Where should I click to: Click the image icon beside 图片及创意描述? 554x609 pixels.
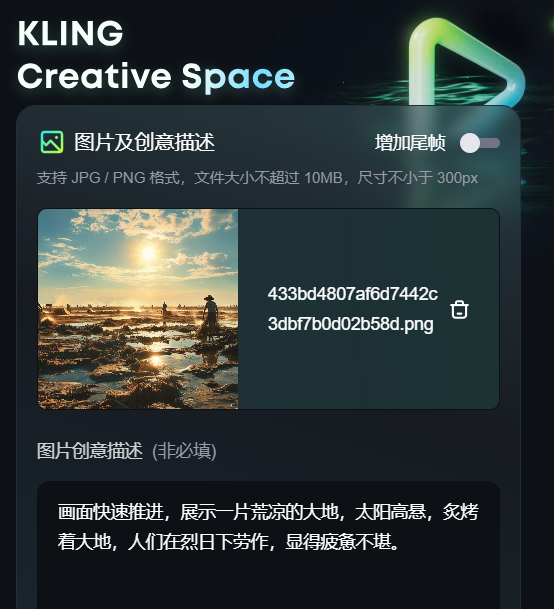(x=52, y=142)
